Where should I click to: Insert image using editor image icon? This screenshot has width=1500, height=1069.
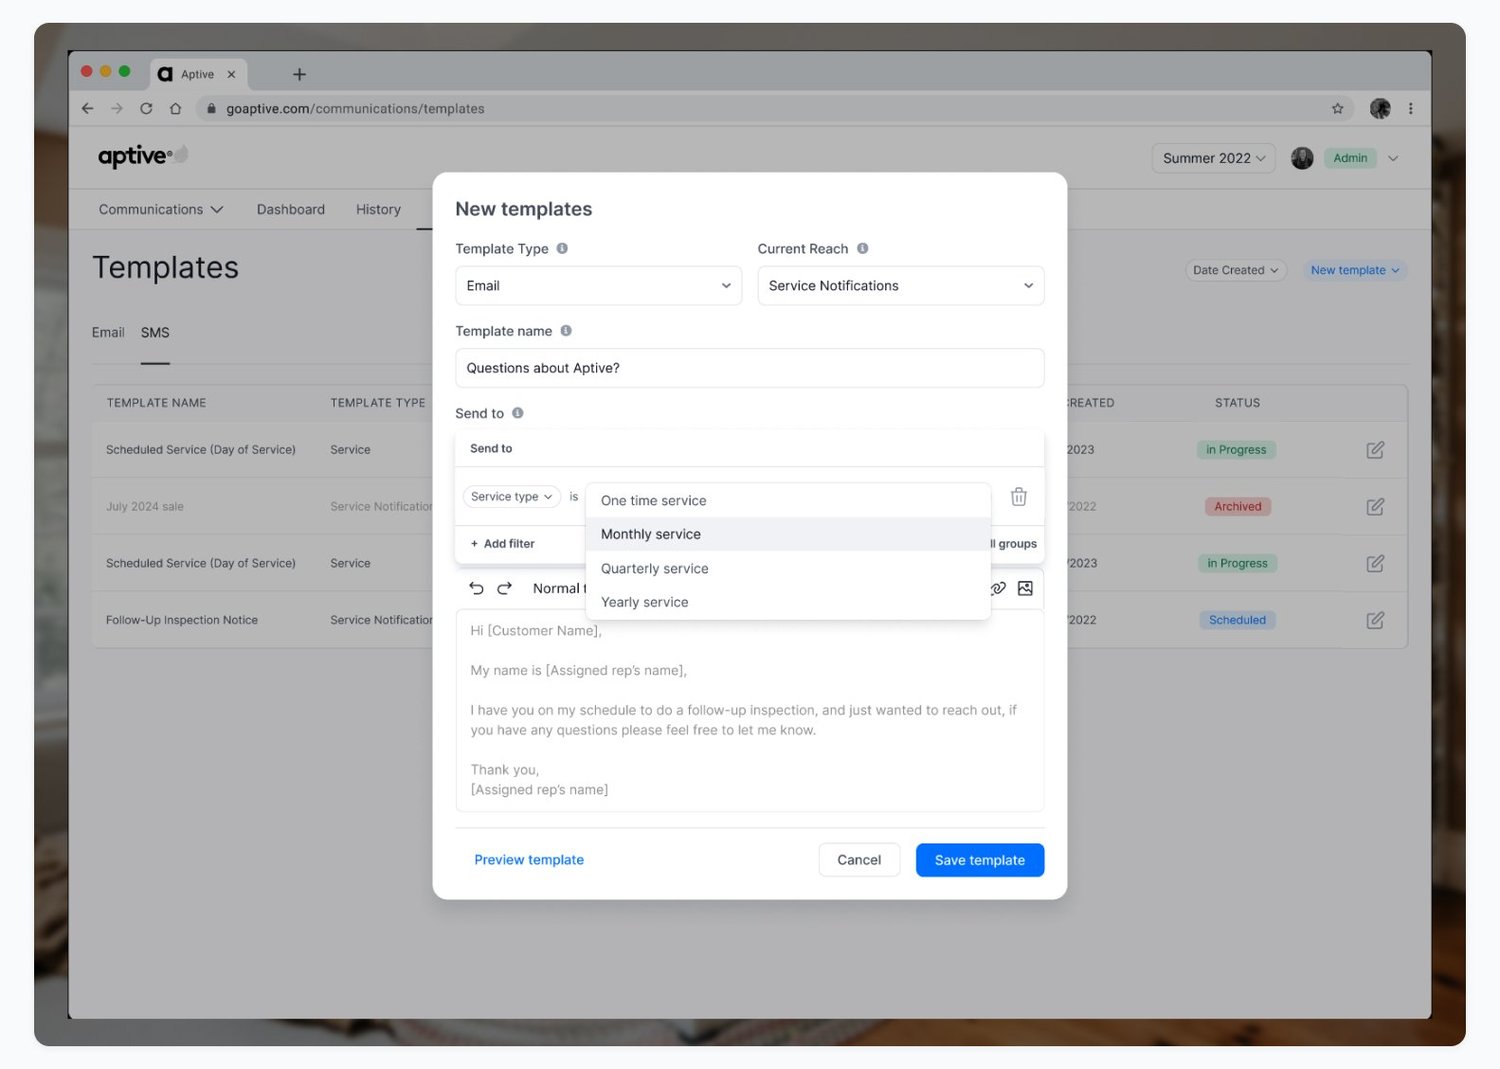coord(1025,588)
